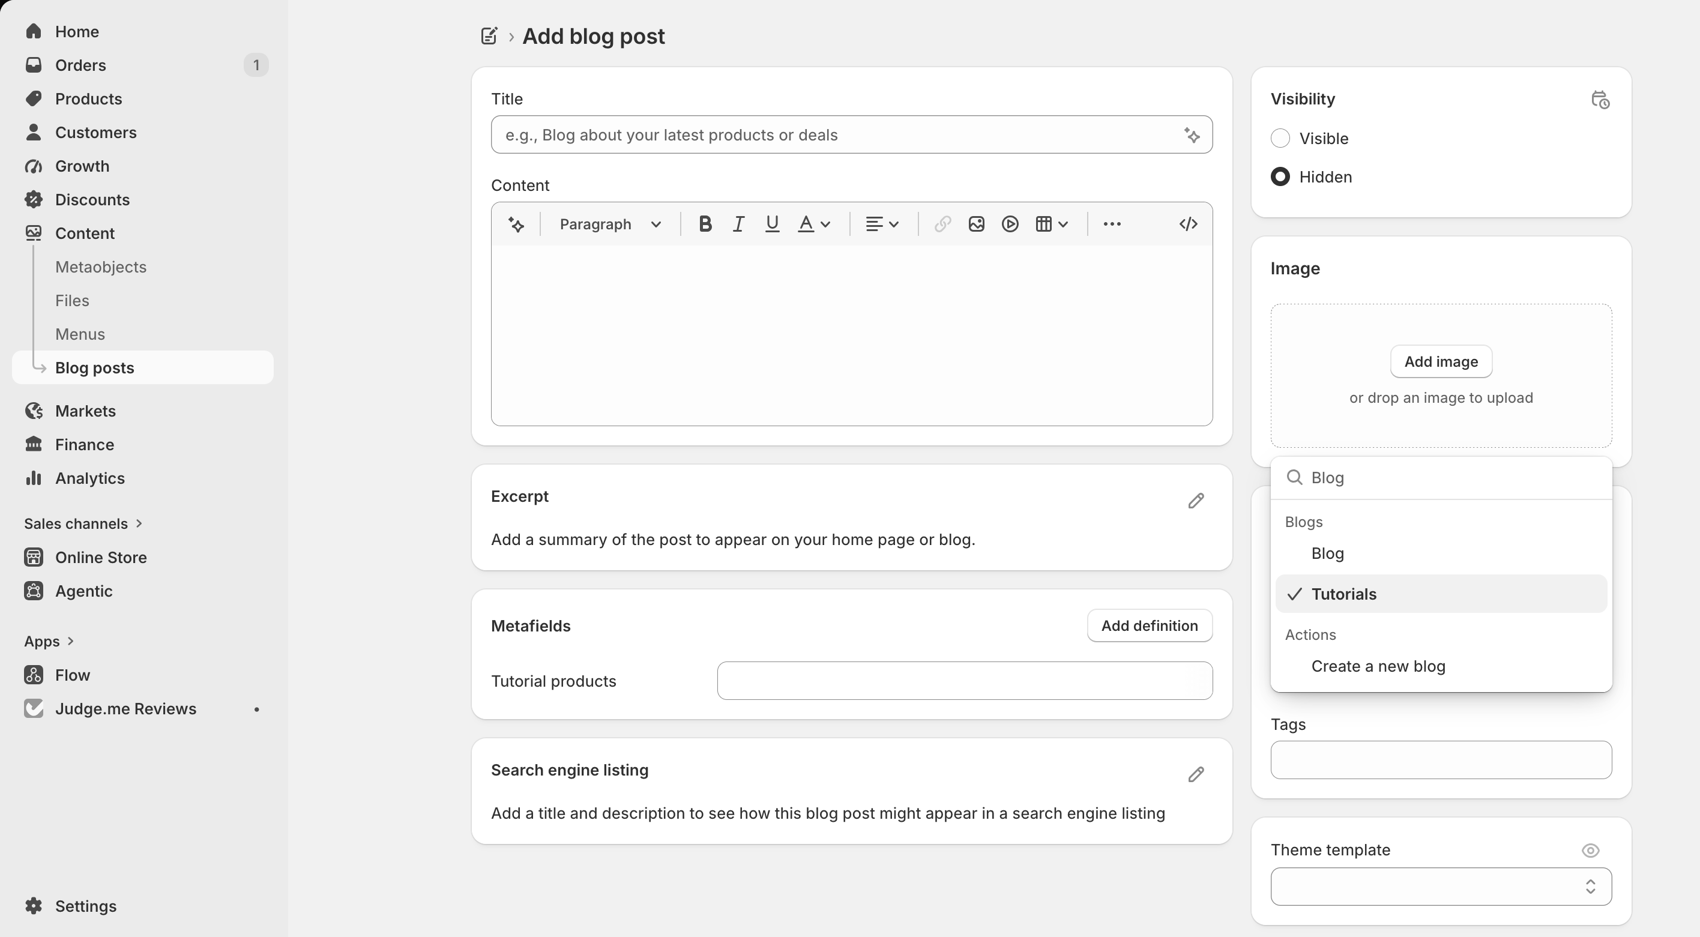Viewport: 1700px width, 937px height.
Task: Click the schedule visibility date icon
Action: coord(1600,100)
